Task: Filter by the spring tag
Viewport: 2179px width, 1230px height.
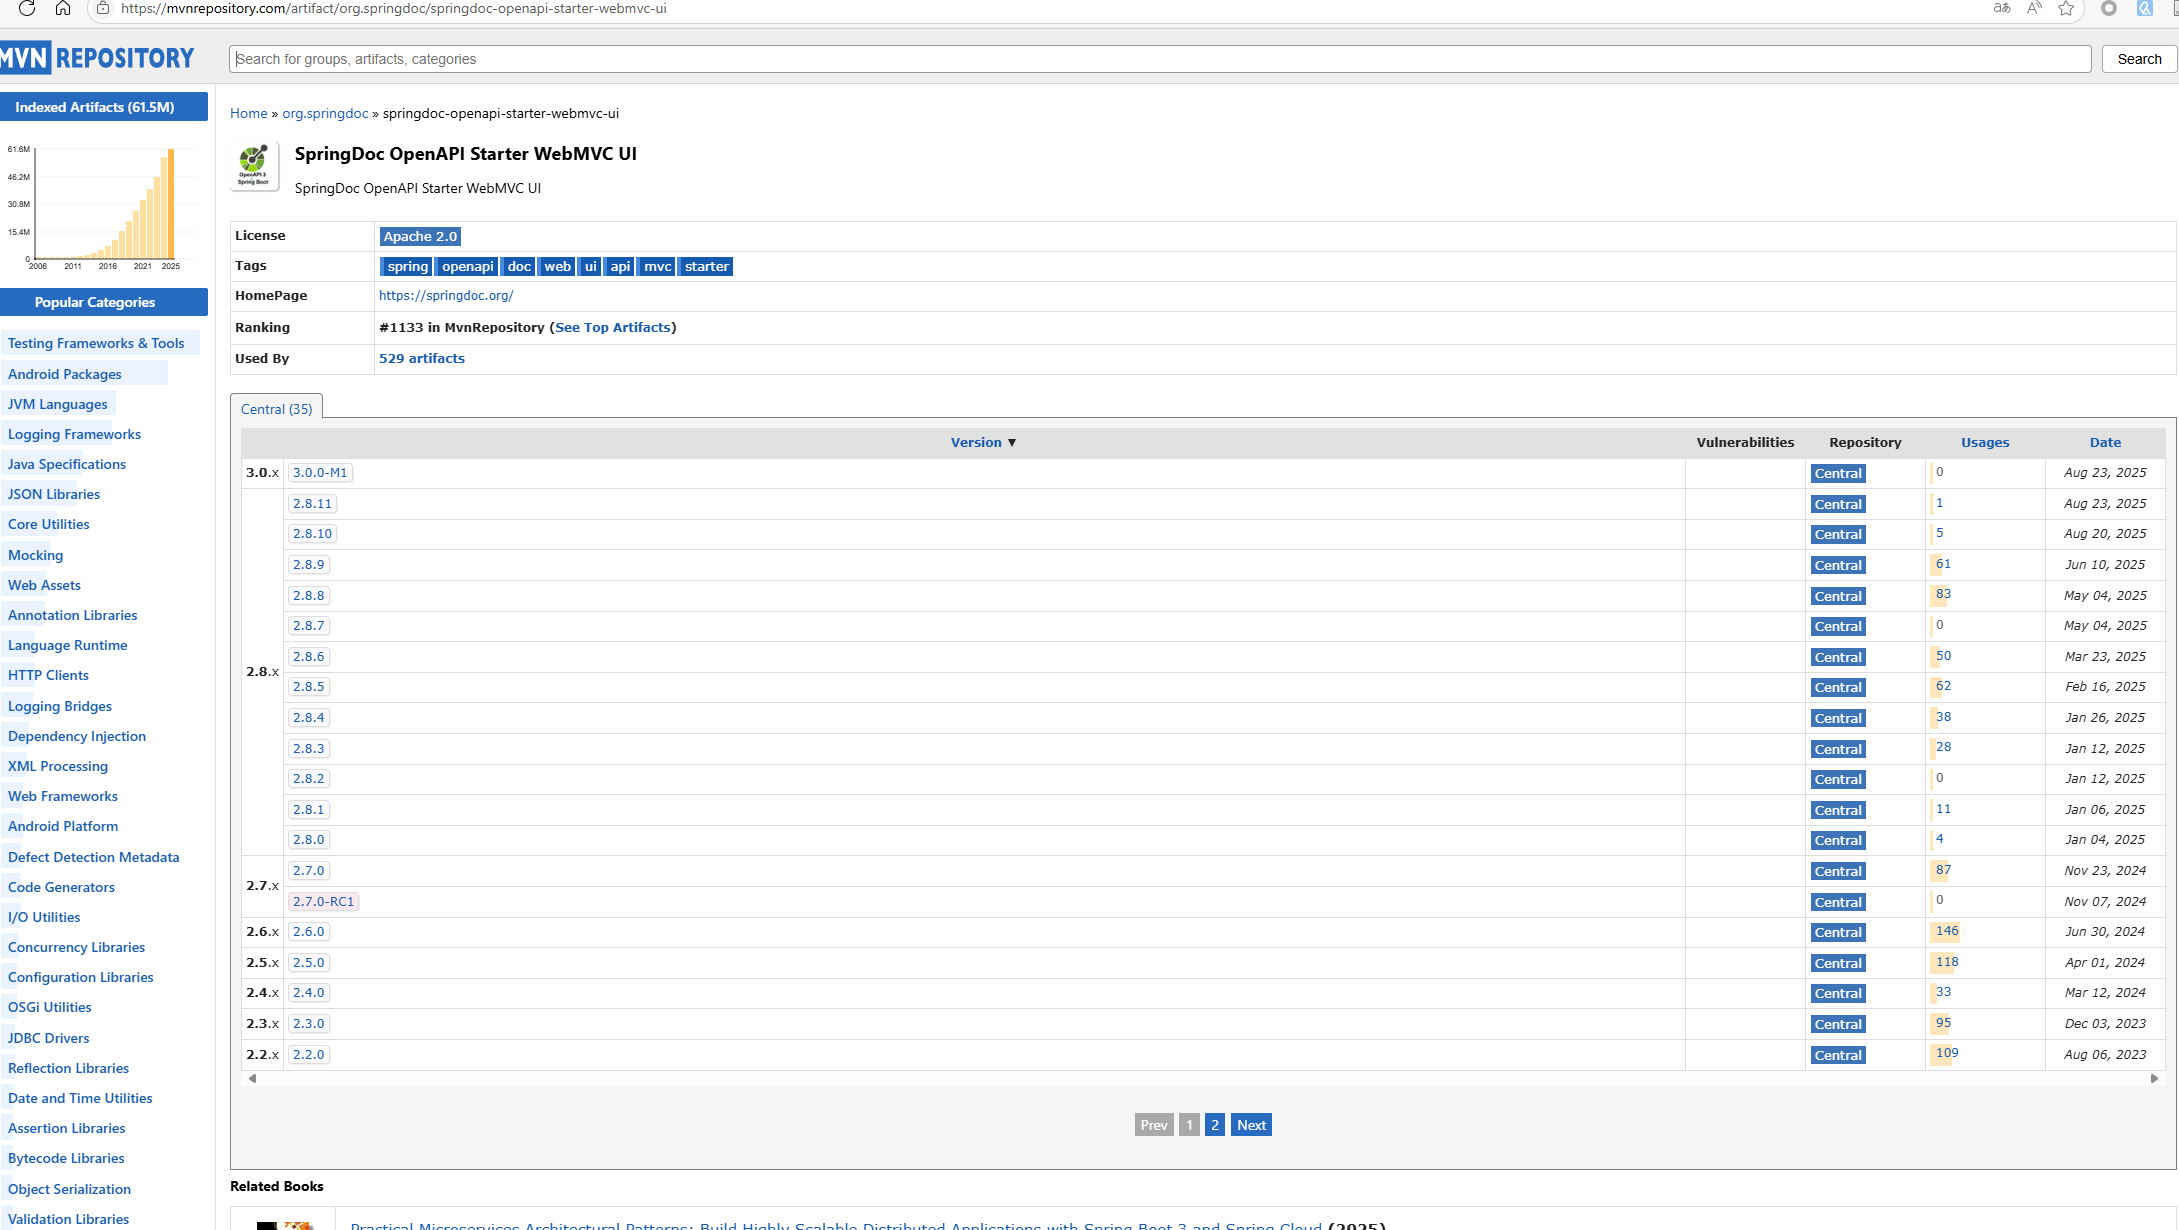Action: 407,266
